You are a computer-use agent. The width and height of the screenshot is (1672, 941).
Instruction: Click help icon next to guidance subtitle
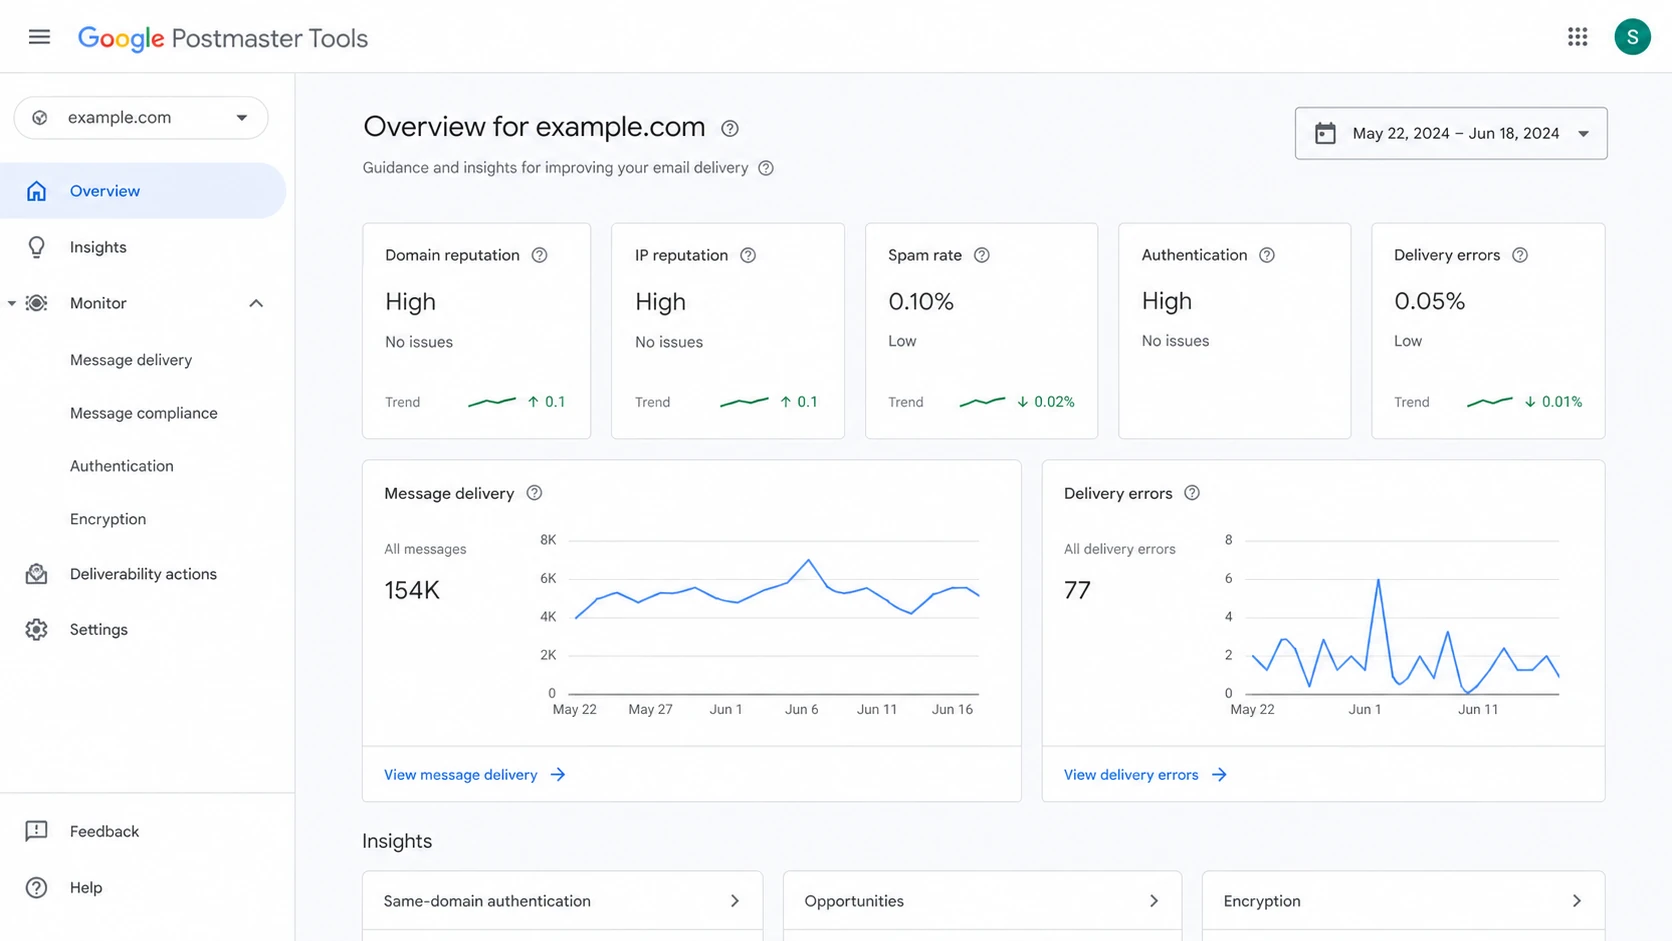pos(766,168)
